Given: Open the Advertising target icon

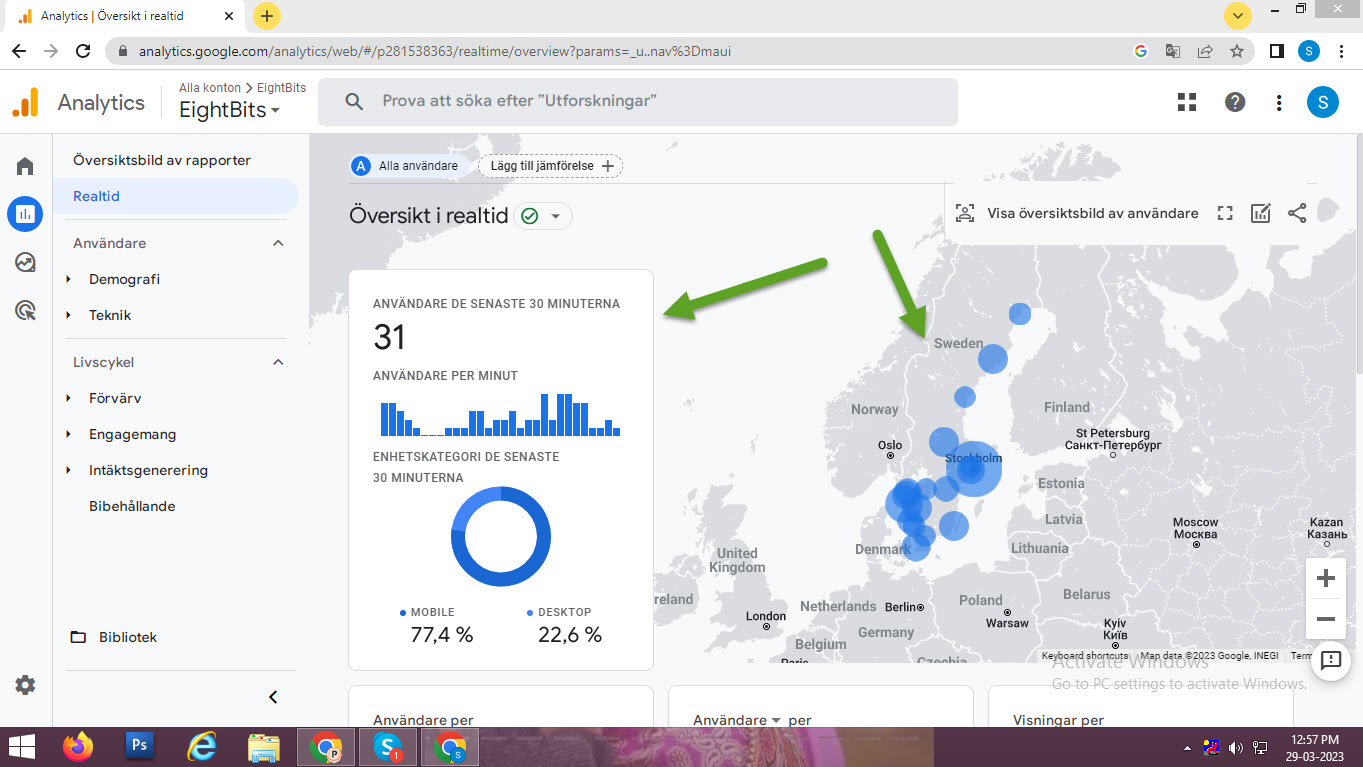Looking at the screenshot, I should click(x=25, y=311).
